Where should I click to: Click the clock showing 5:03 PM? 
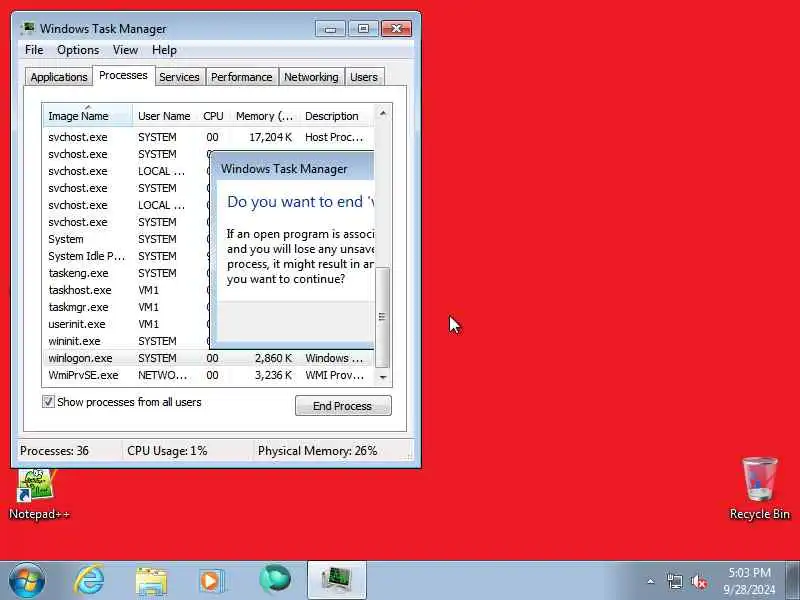click(749, 572)
